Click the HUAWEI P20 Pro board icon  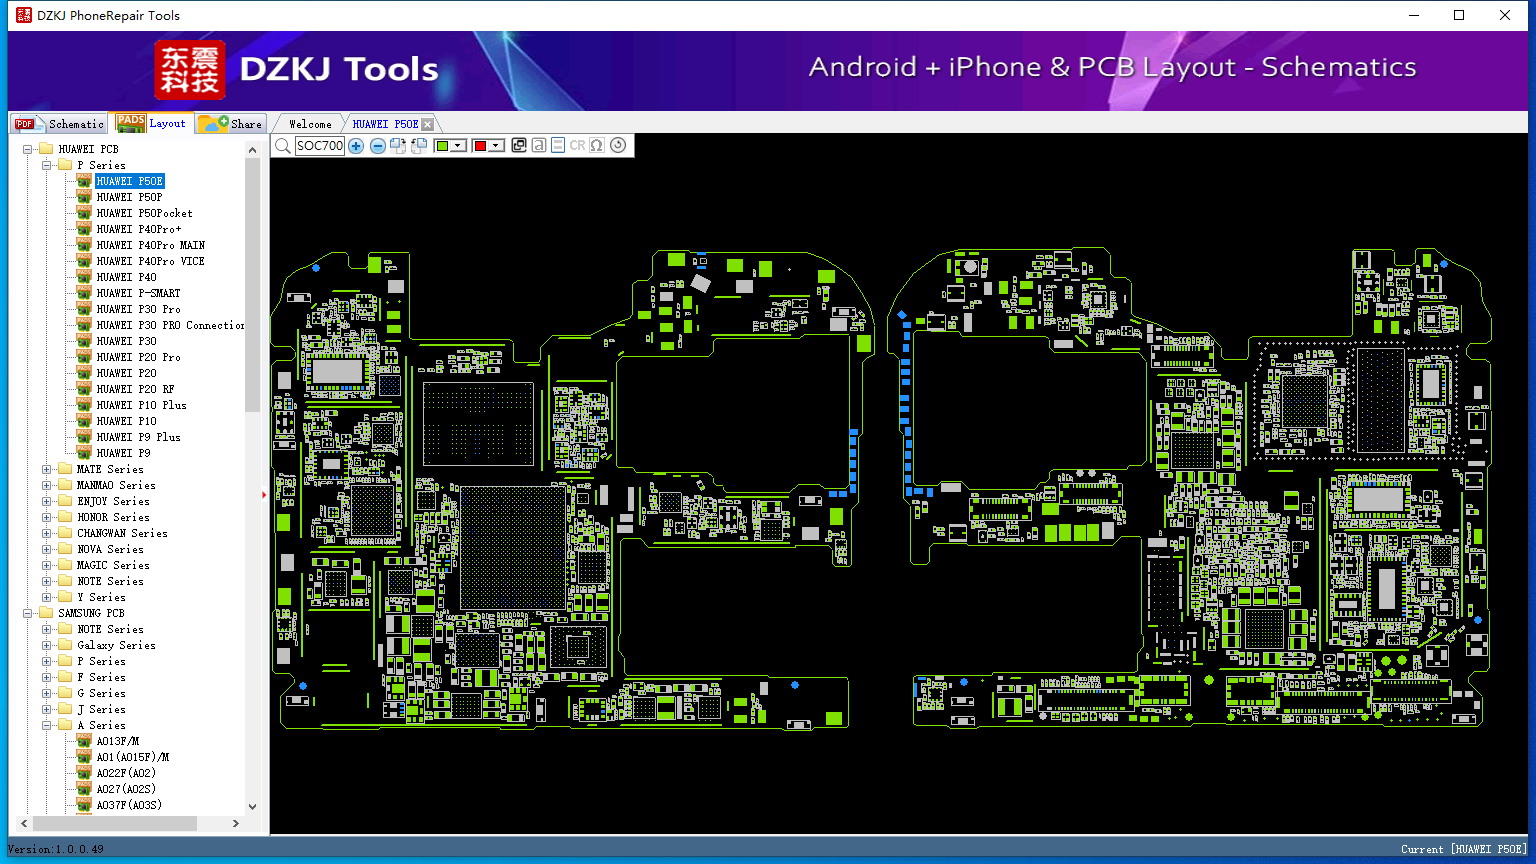84,357
